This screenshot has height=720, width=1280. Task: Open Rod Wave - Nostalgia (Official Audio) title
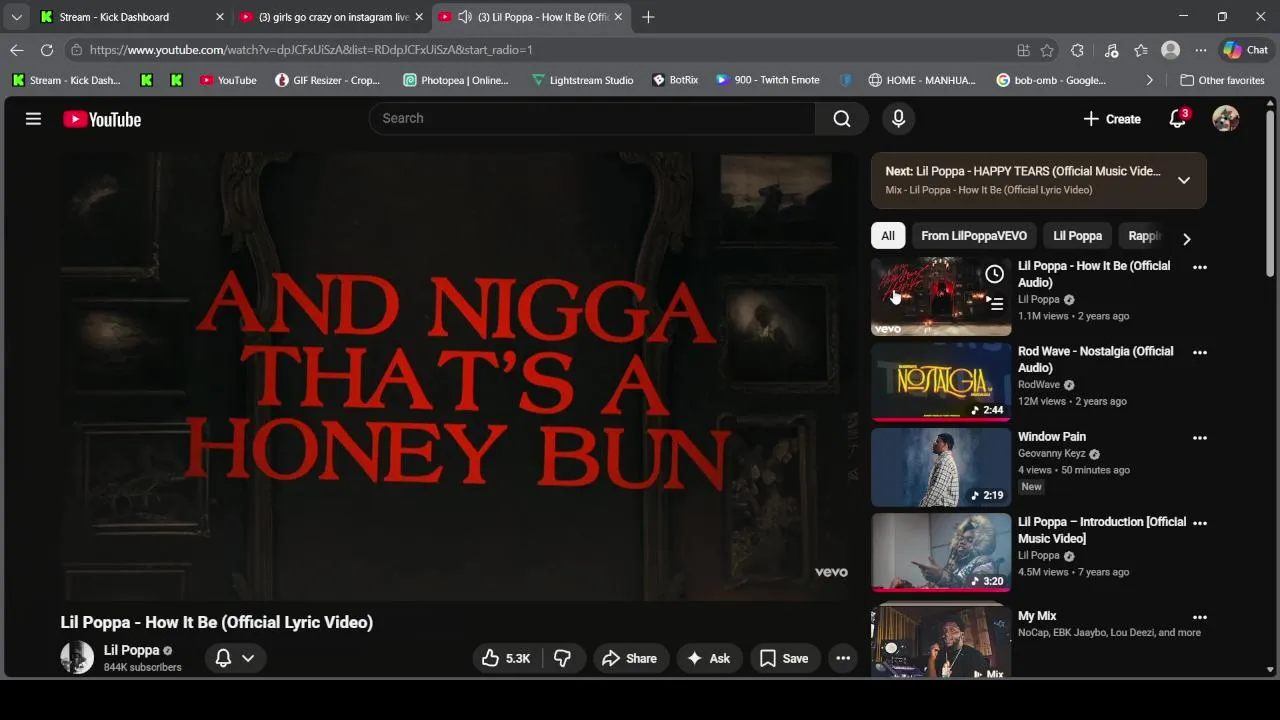[x=1095, y=359]
